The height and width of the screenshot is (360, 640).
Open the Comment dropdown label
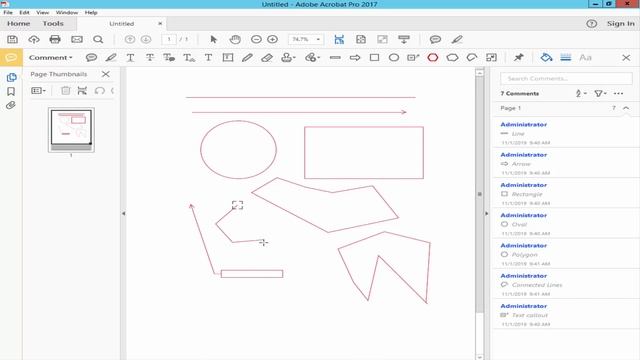pyautogui.click(x=50, y=58)
